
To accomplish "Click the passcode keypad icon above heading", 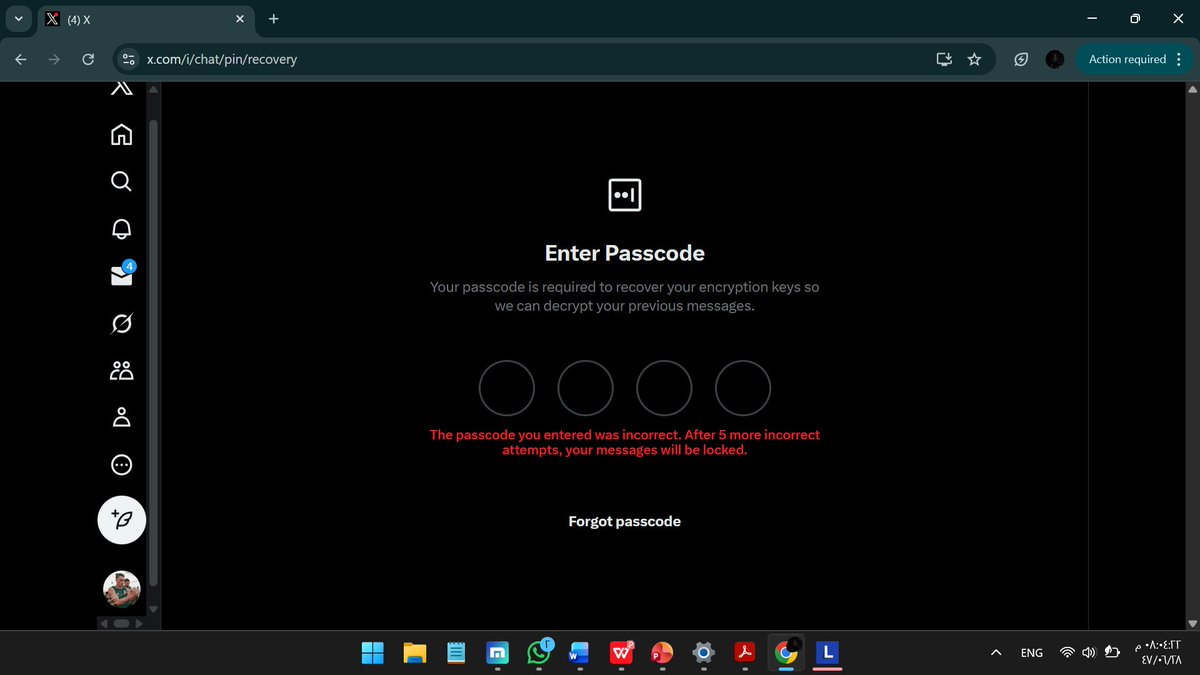I will tap(624, 194).
